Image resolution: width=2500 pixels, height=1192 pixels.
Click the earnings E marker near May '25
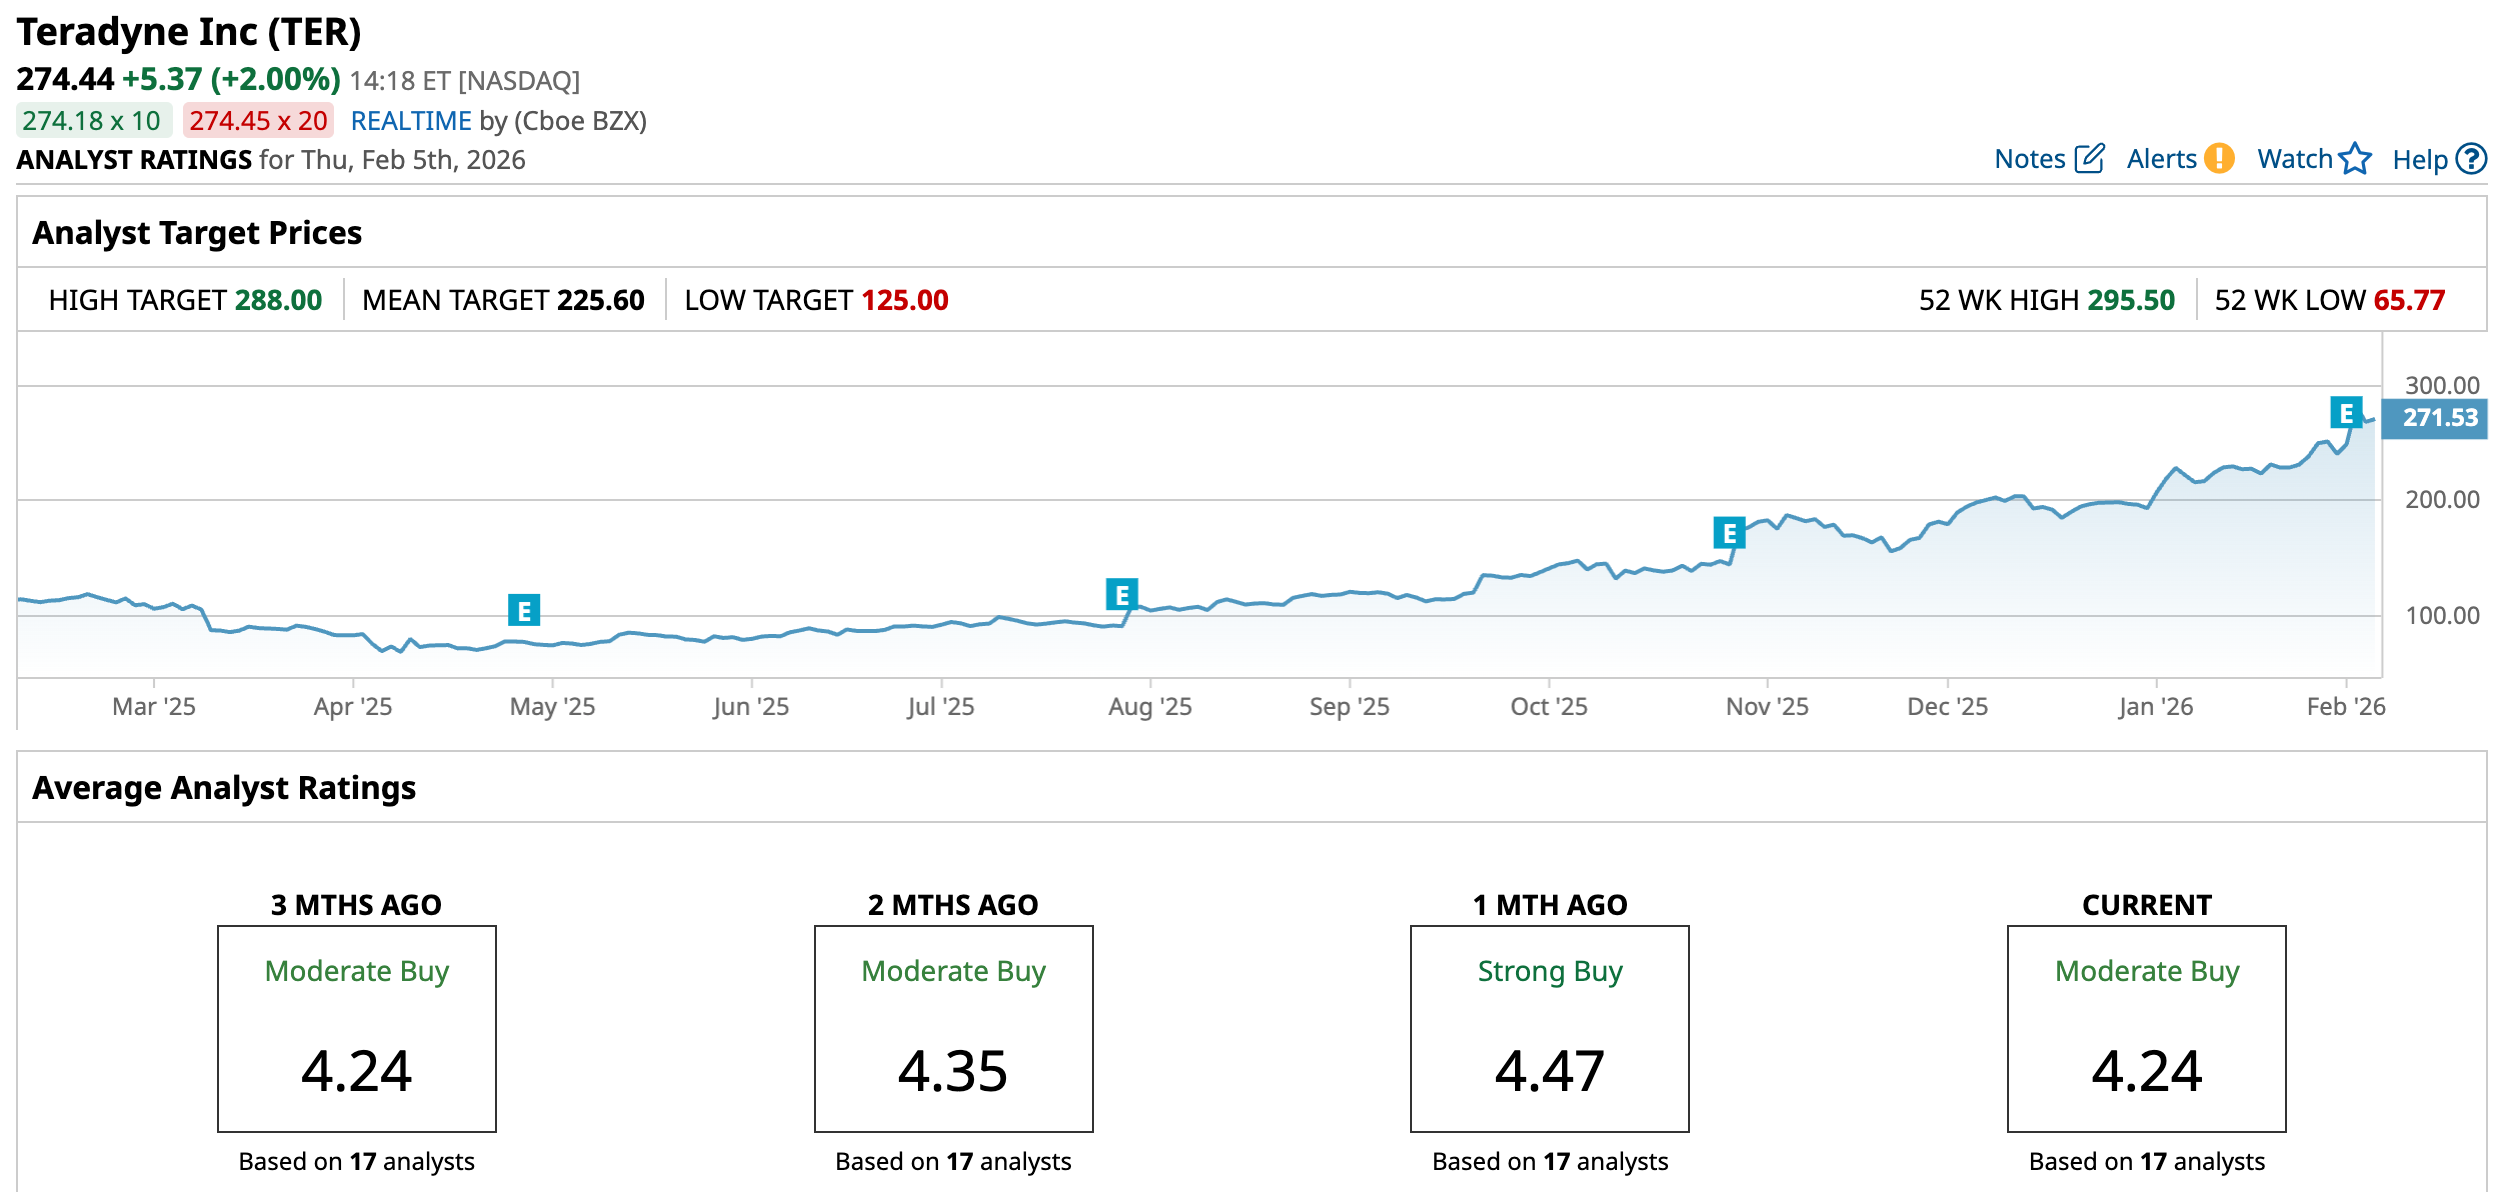click(524, 610)
